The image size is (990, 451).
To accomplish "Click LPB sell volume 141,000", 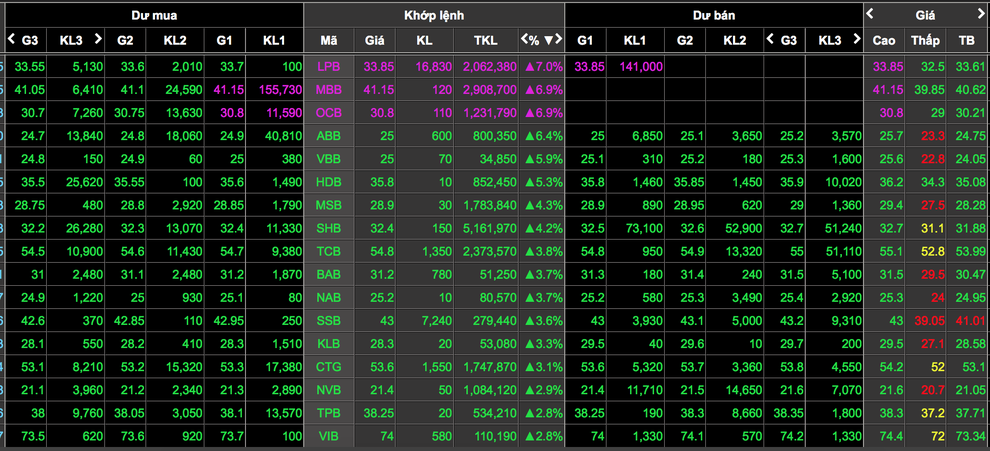I will point(643,67).
